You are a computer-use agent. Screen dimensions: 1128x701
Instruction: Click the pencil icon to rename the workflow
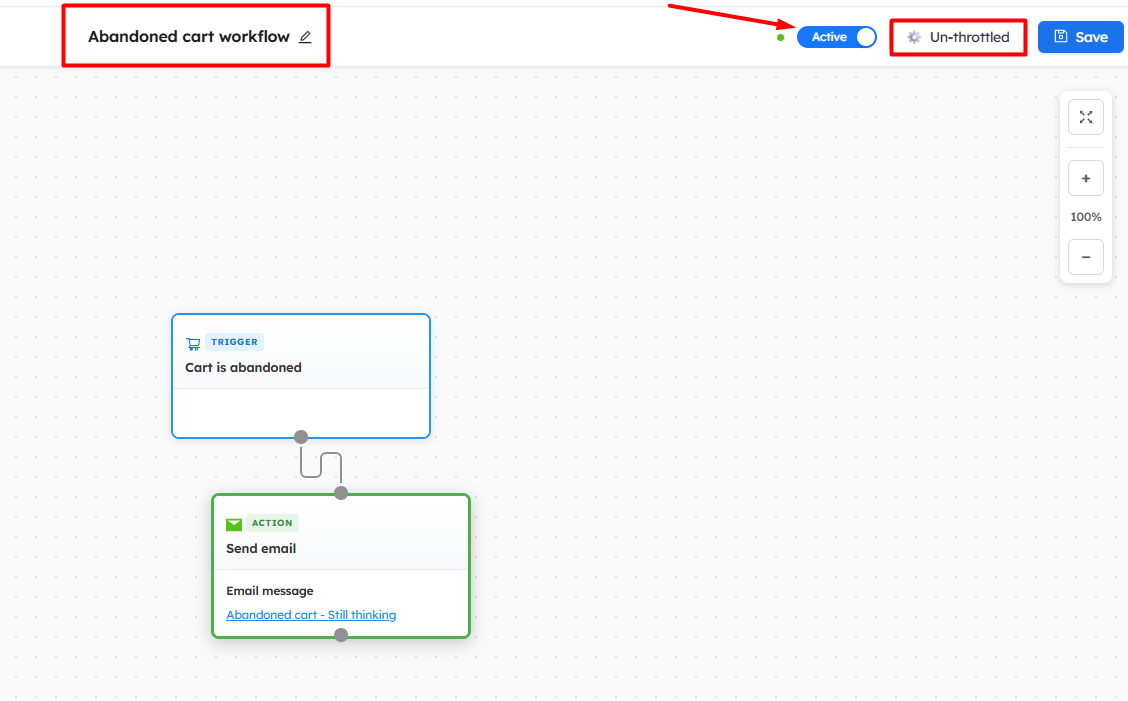coord(305,37)
